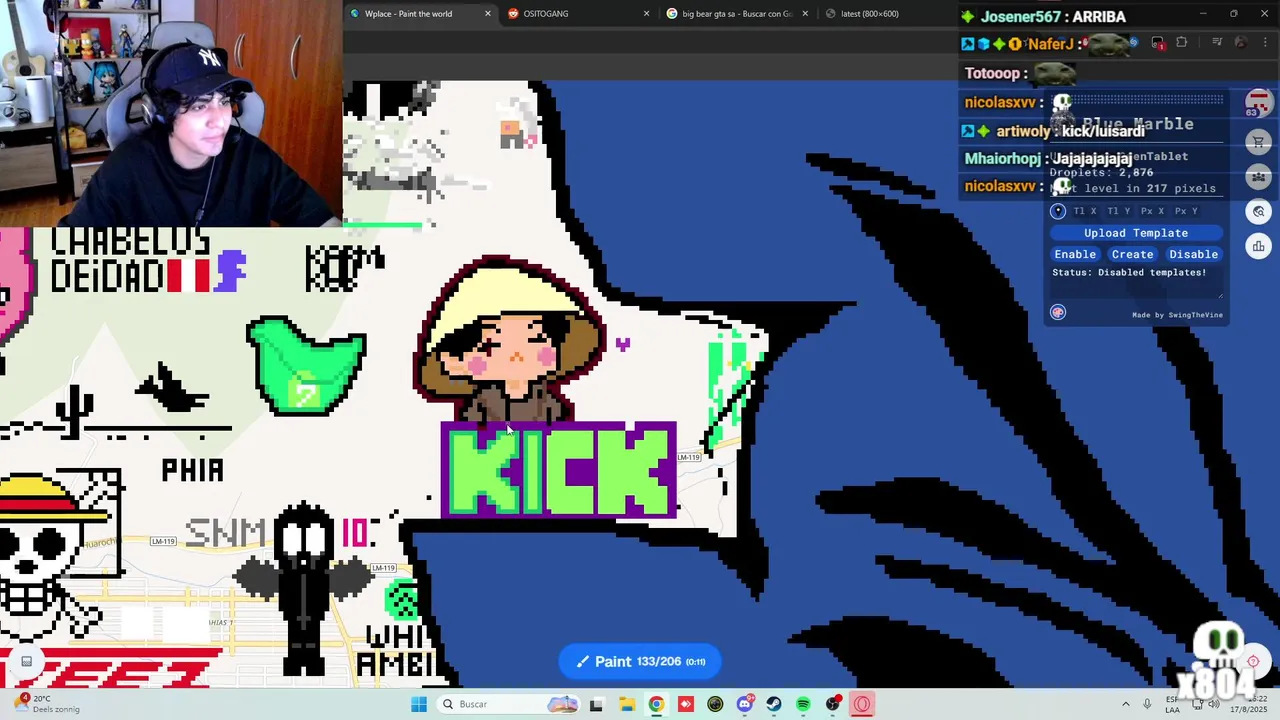Screen dimensions: 1280x720
Task: Close the OSITOGANG browser tab
Action: click(646, 14)
